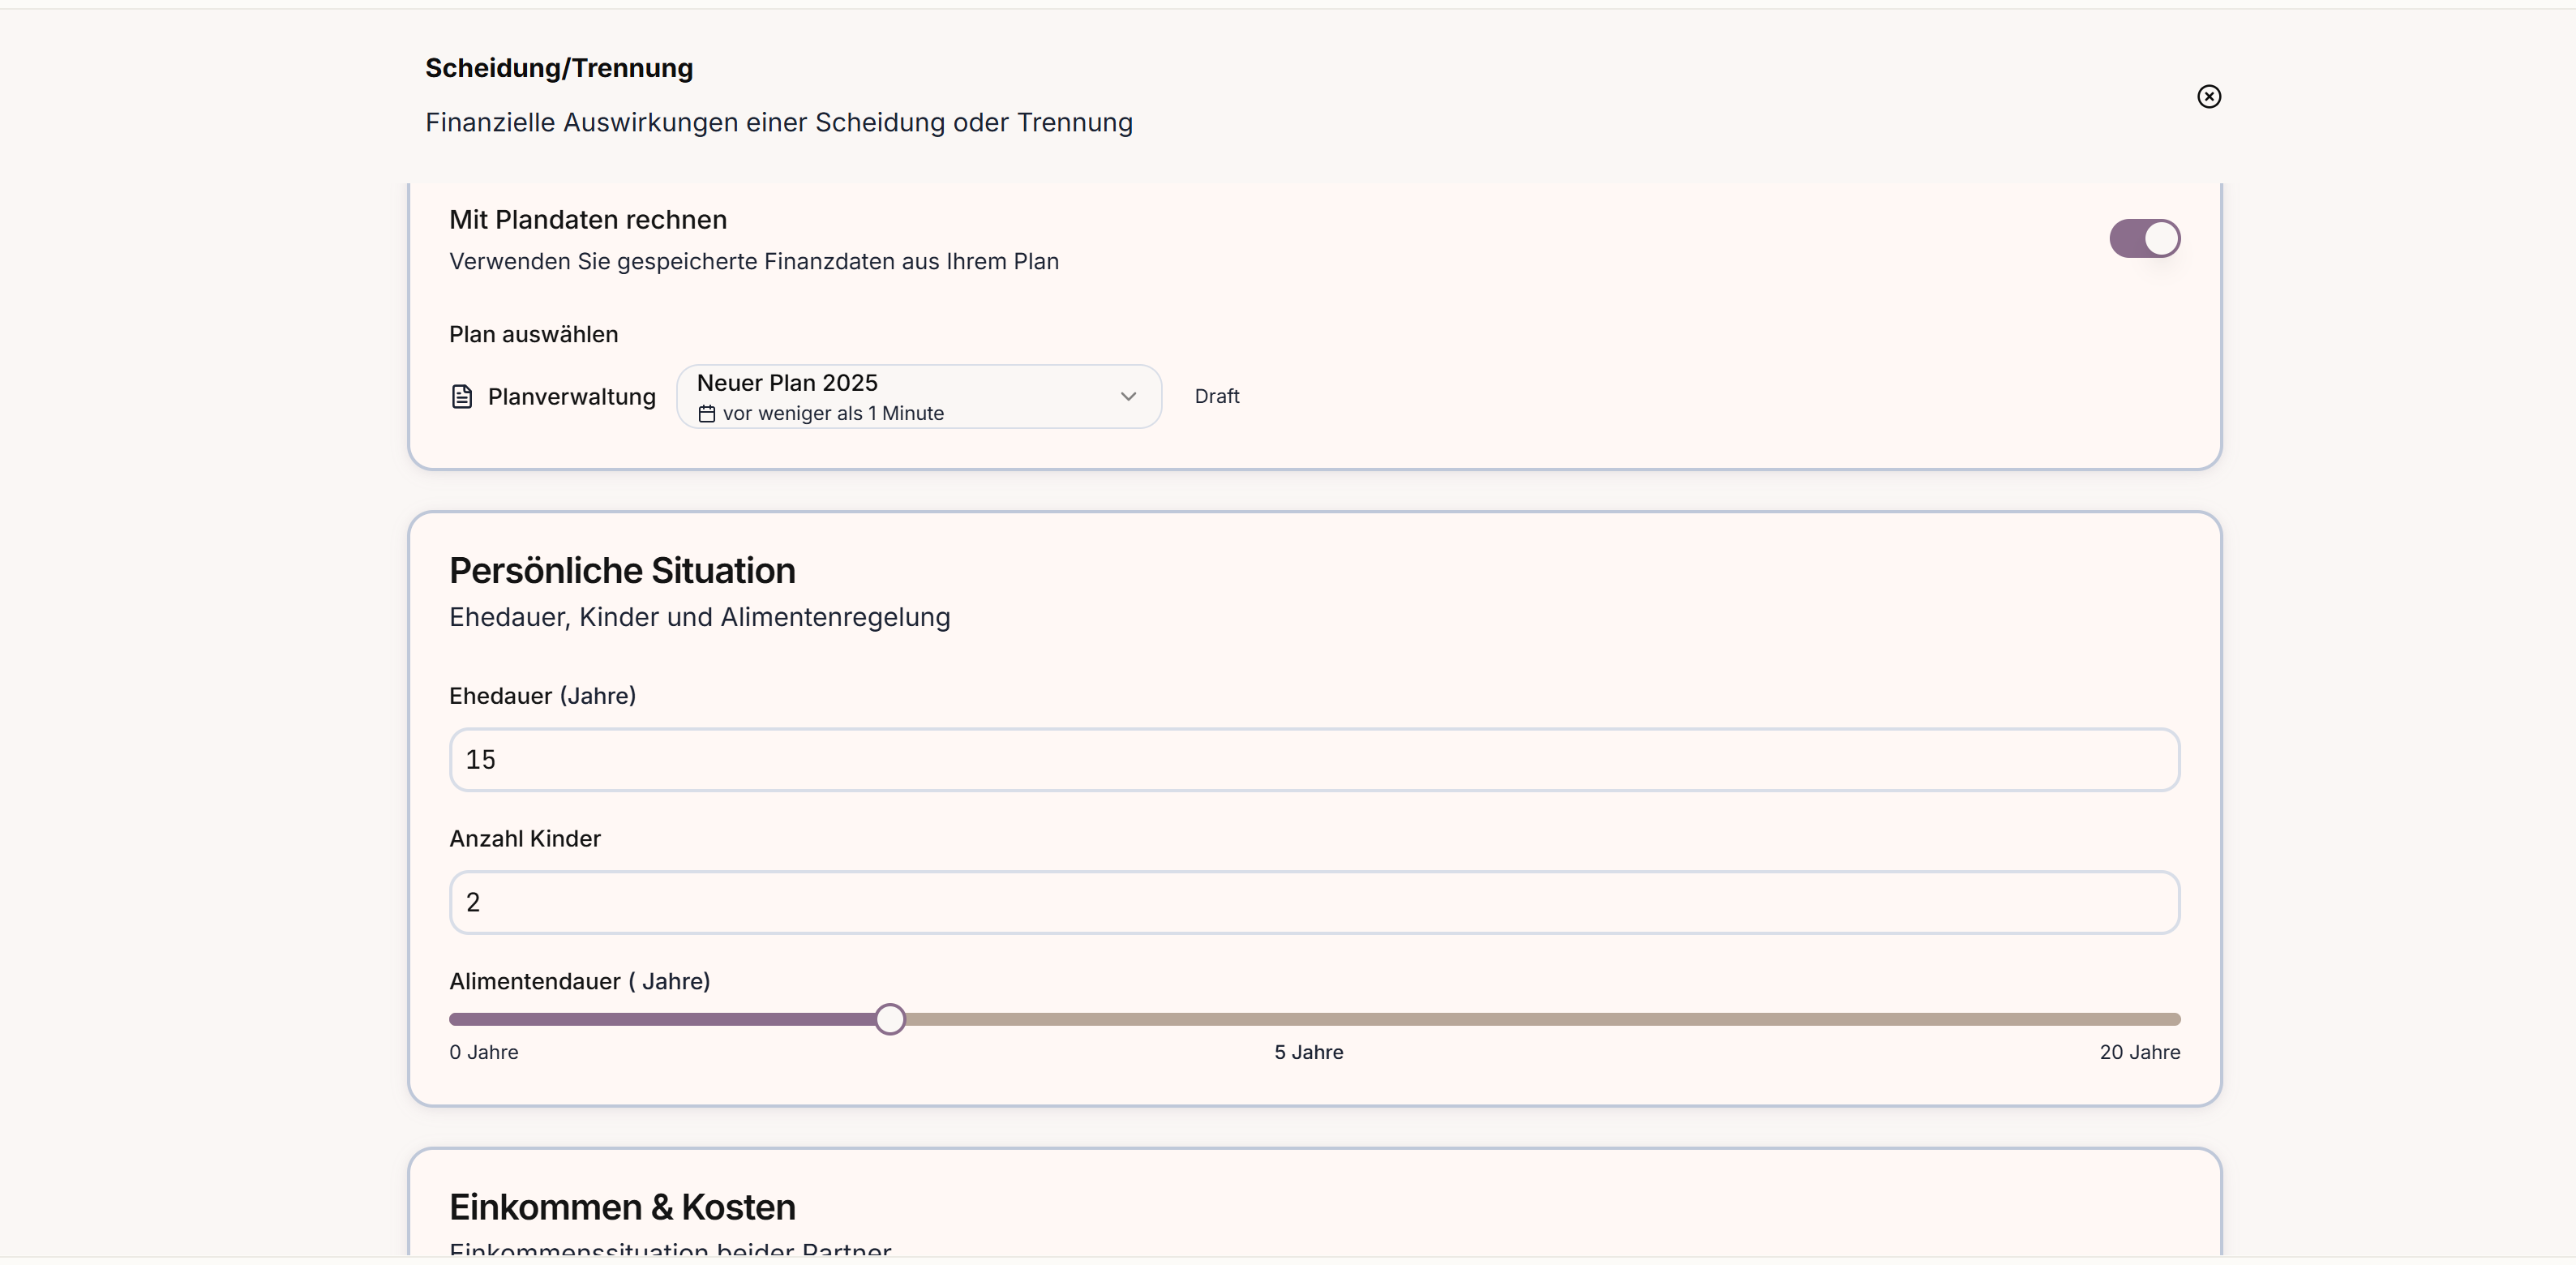Close the Scheidung/Trennung dialog
The width and height of the screenshot is (2576, 1265).
pyautogui.click(x=2208, y=96)
